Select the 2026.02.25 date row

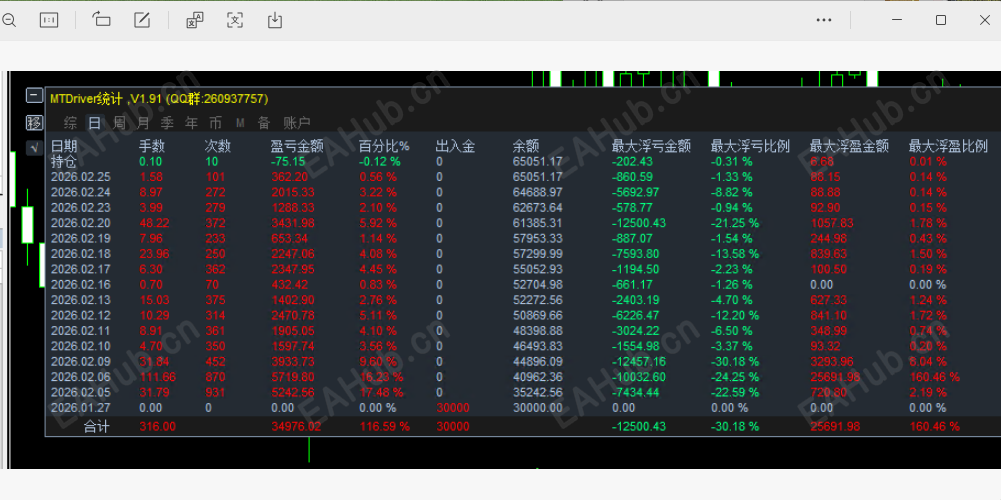pos(80,177)
